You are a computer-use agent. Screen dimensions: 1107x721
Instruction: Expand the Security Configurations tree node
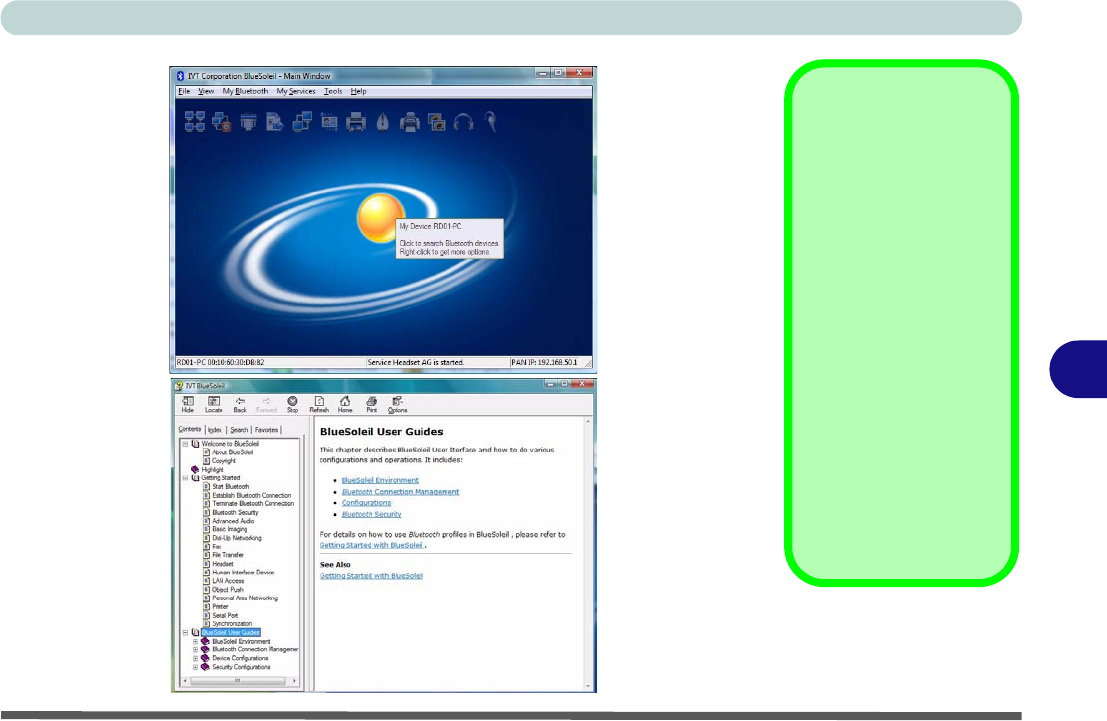click(x=196, y=667)
